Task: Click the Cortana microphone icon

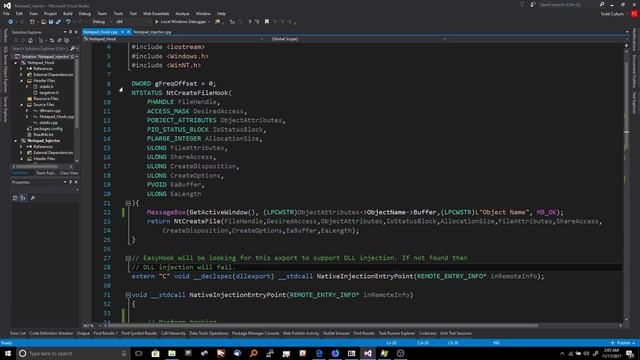Action: pos(124,353)
